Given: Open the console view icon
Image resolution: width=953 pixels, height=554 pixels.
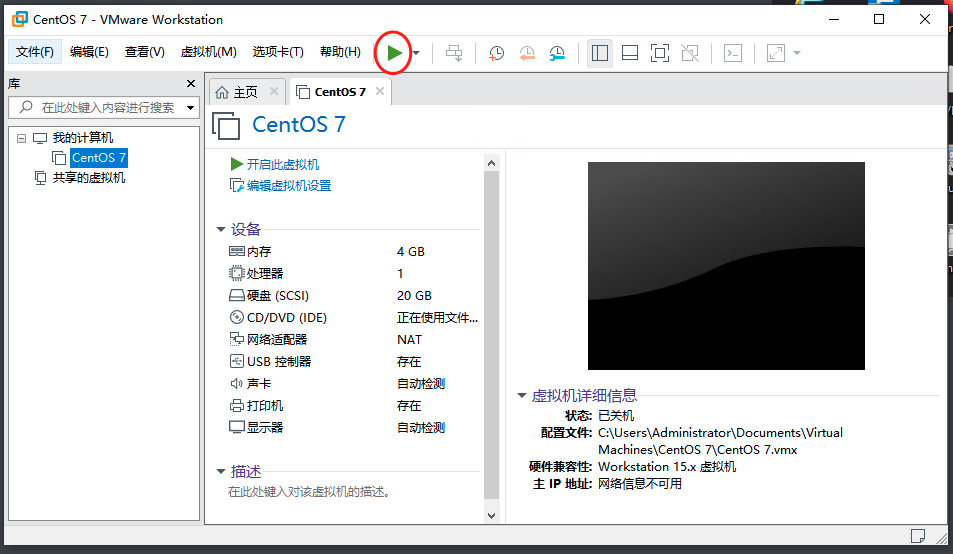Looking at the screenshot, I should click(x=733, y=53).
